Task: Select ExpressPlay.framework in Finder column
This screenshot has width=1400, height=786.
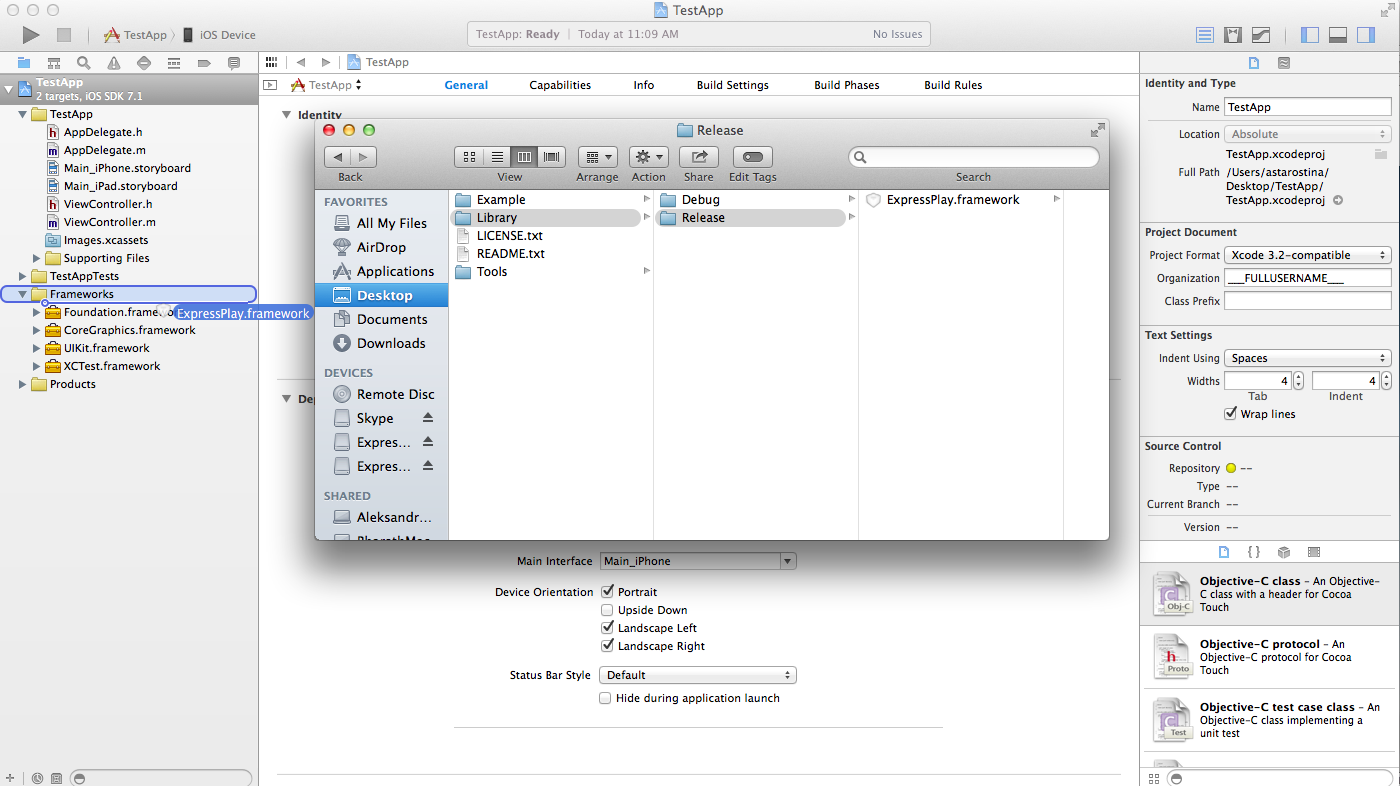Action: (x=952, y=200)
